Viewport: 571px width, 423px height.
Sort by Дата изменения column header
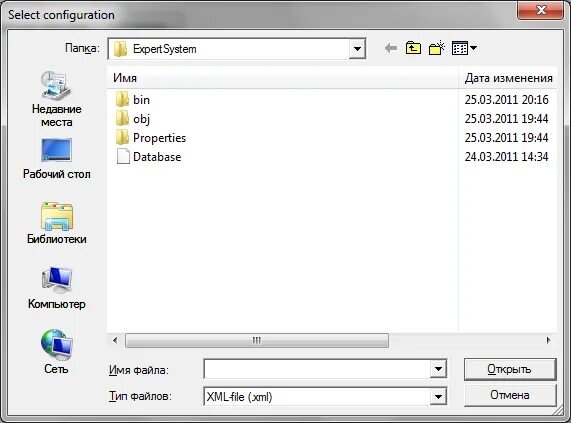point(508,78)
